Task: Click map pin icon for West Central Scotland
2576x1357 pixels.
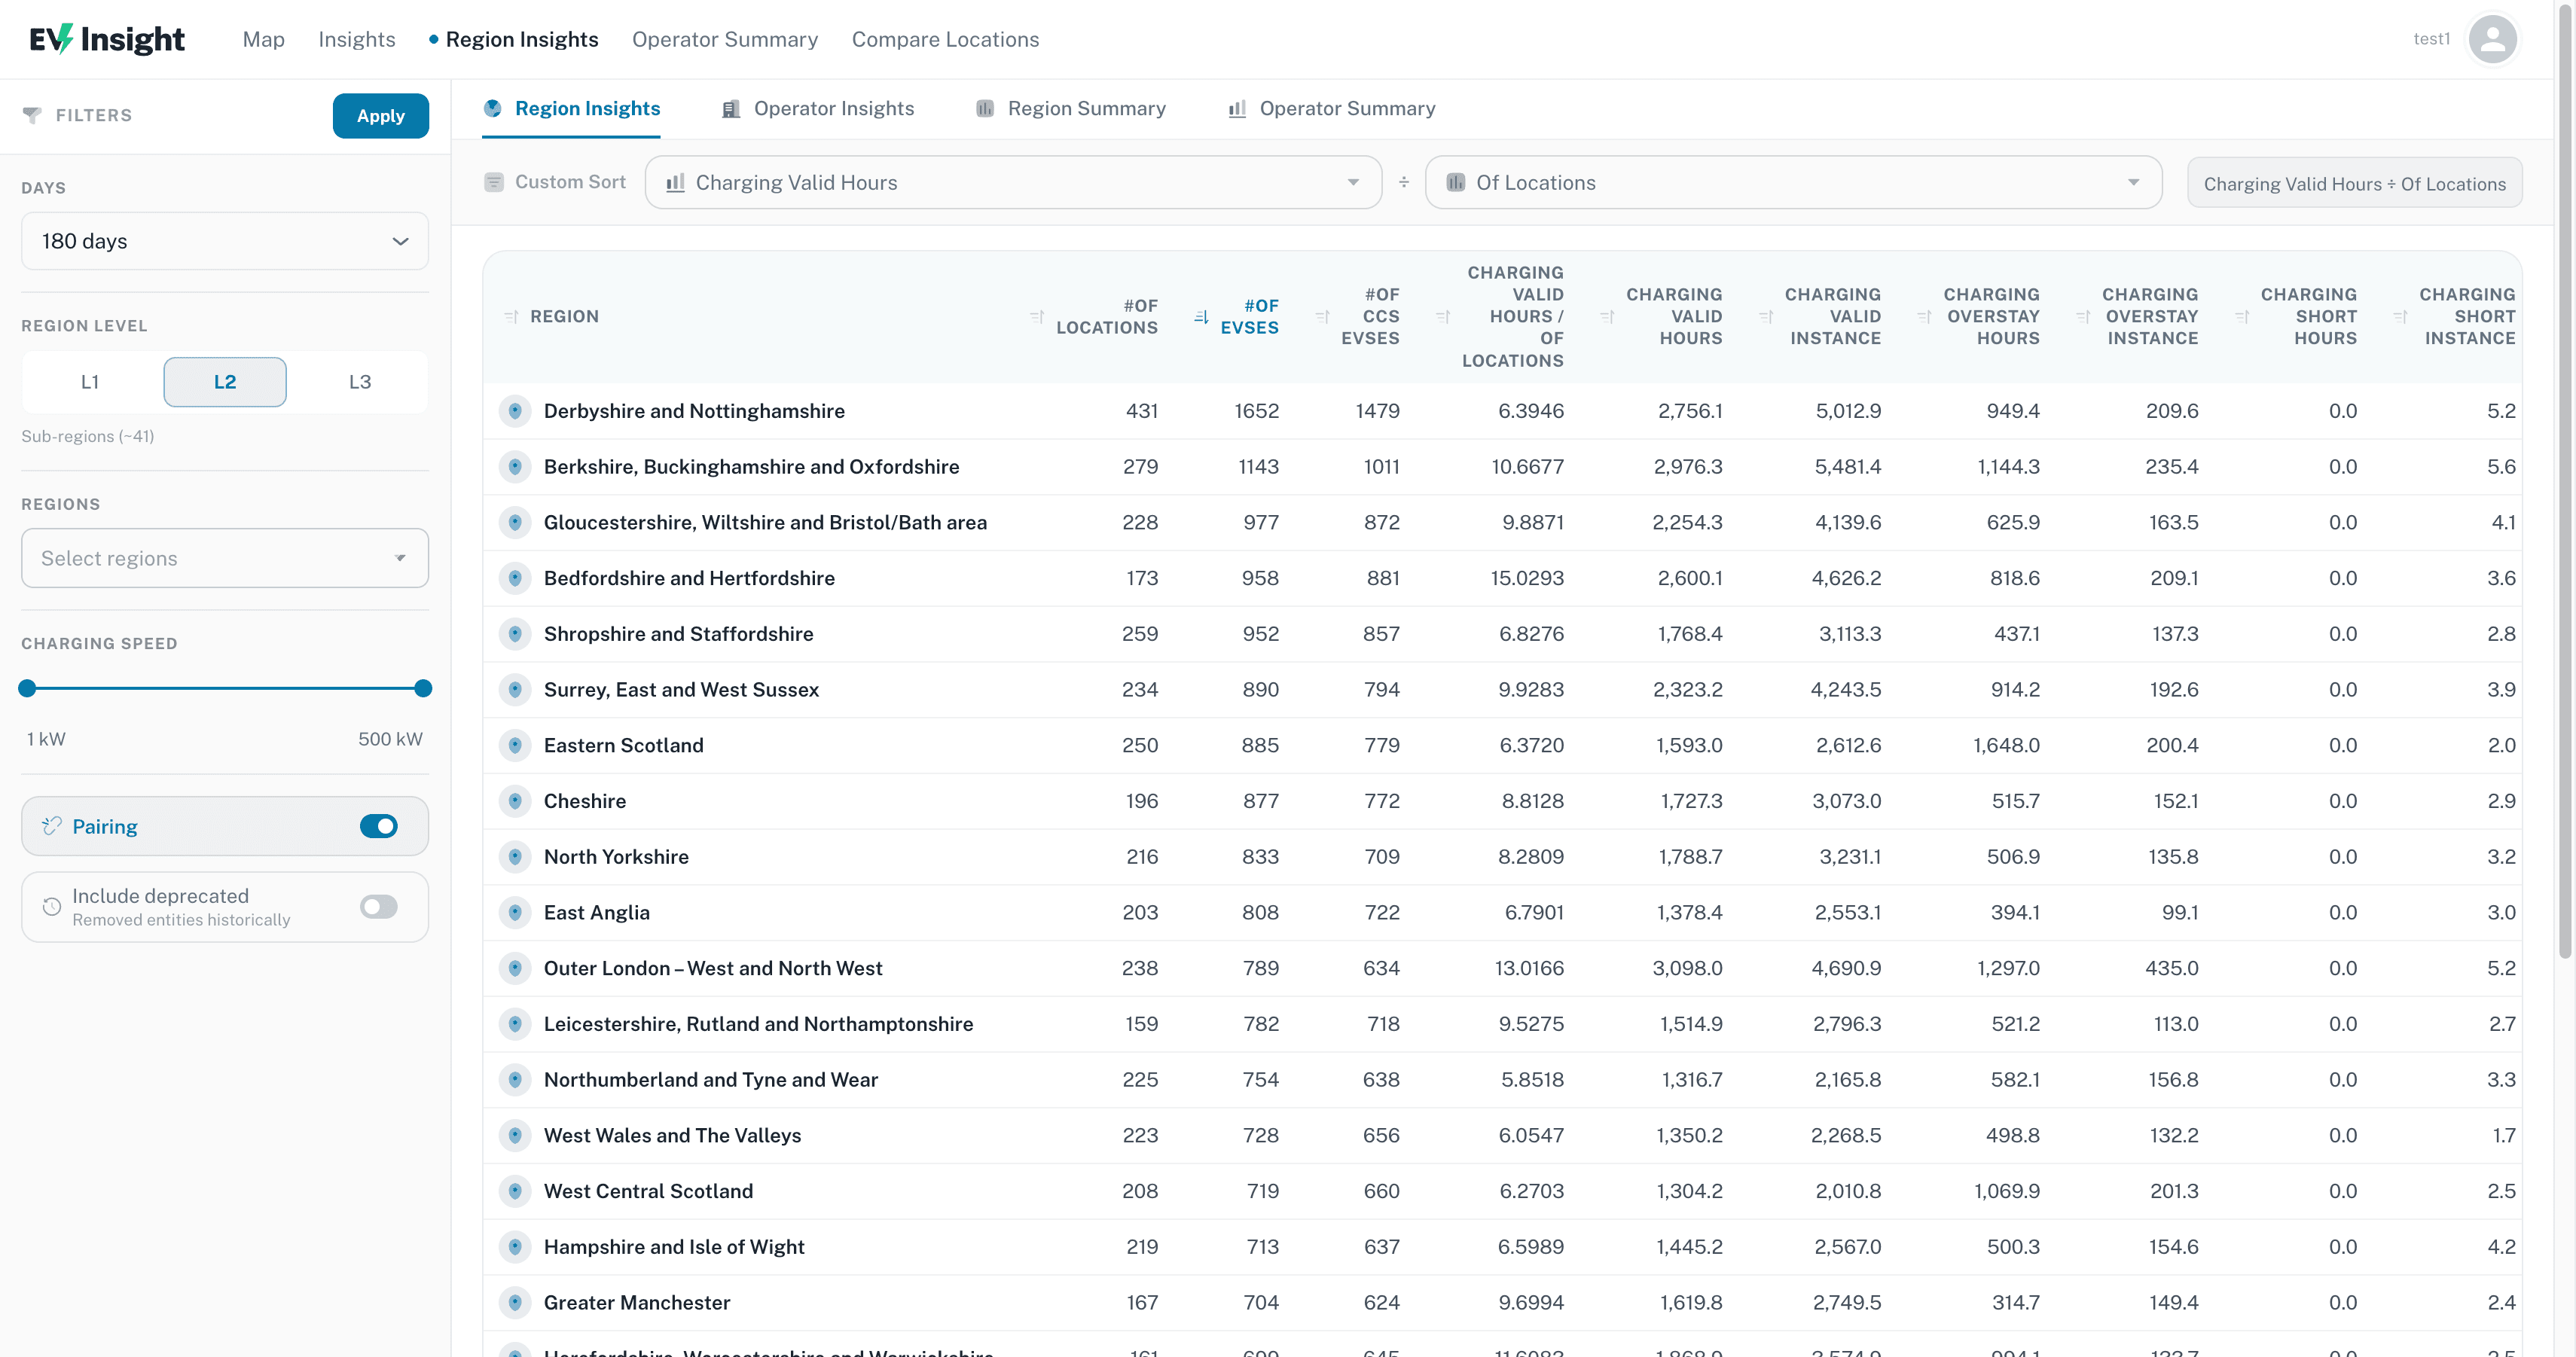Action: tap(515, 1191)
